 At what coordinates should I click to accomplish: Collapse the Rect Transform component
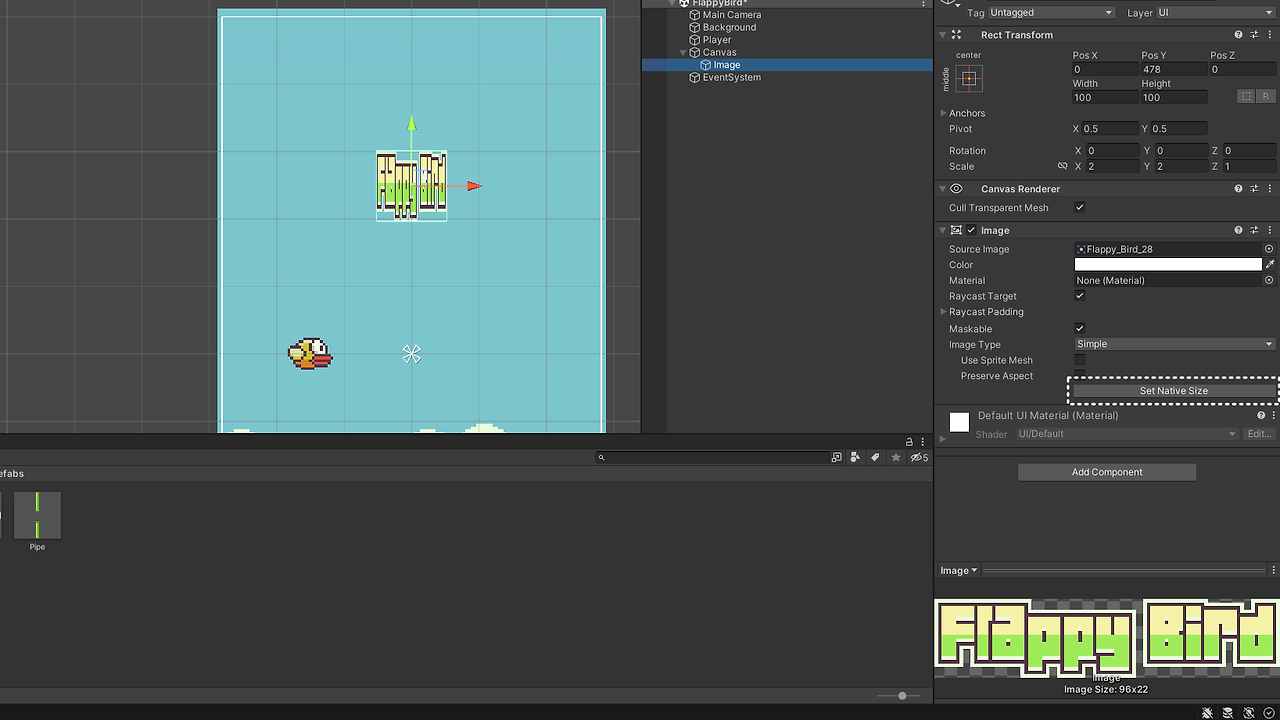942,35
